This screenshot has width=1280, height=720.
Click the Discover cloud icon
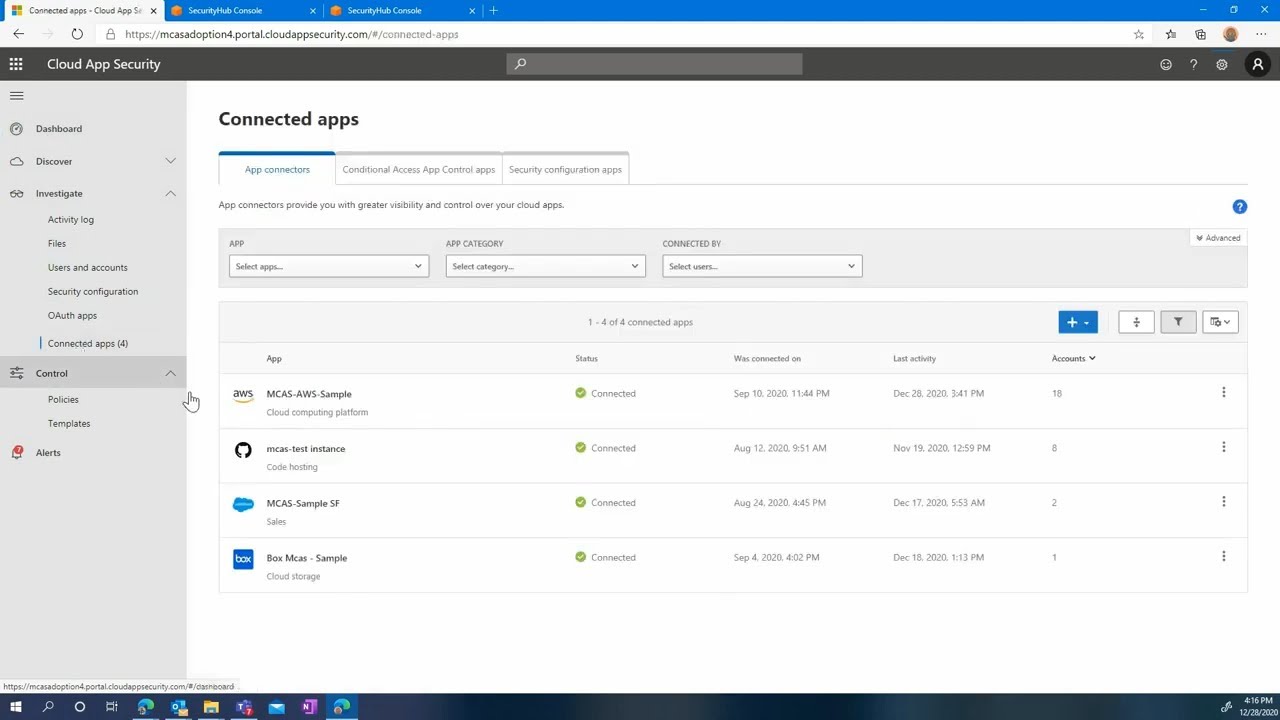(x=16, y=161)
